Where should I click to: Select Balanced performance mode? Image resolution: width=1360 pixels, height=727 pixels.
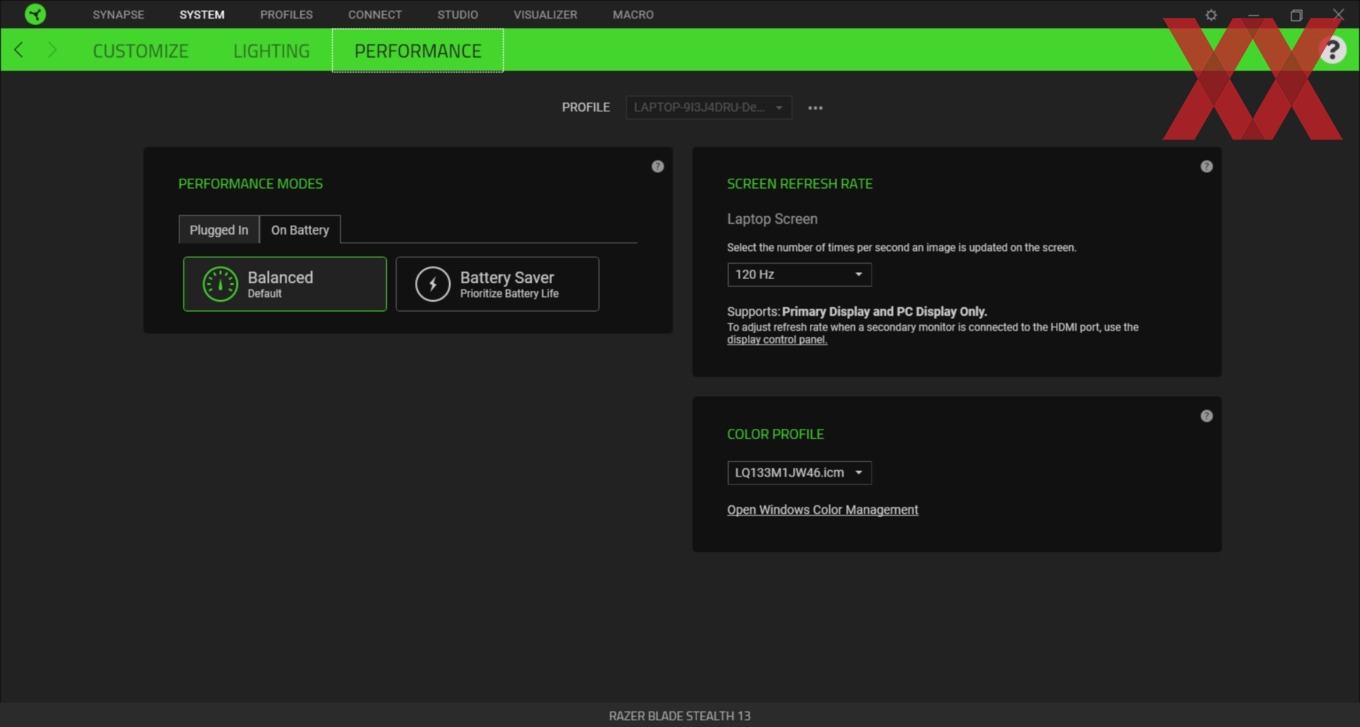[285, 284]
